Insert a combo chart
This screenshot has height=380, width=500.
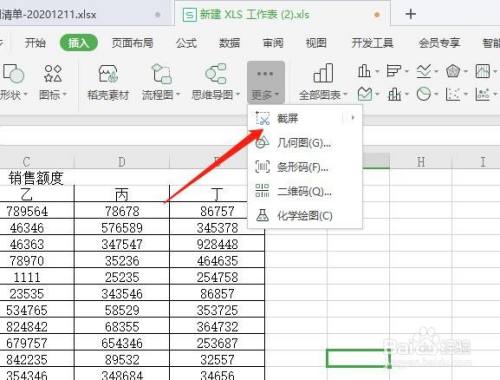(x=394, y=94)
